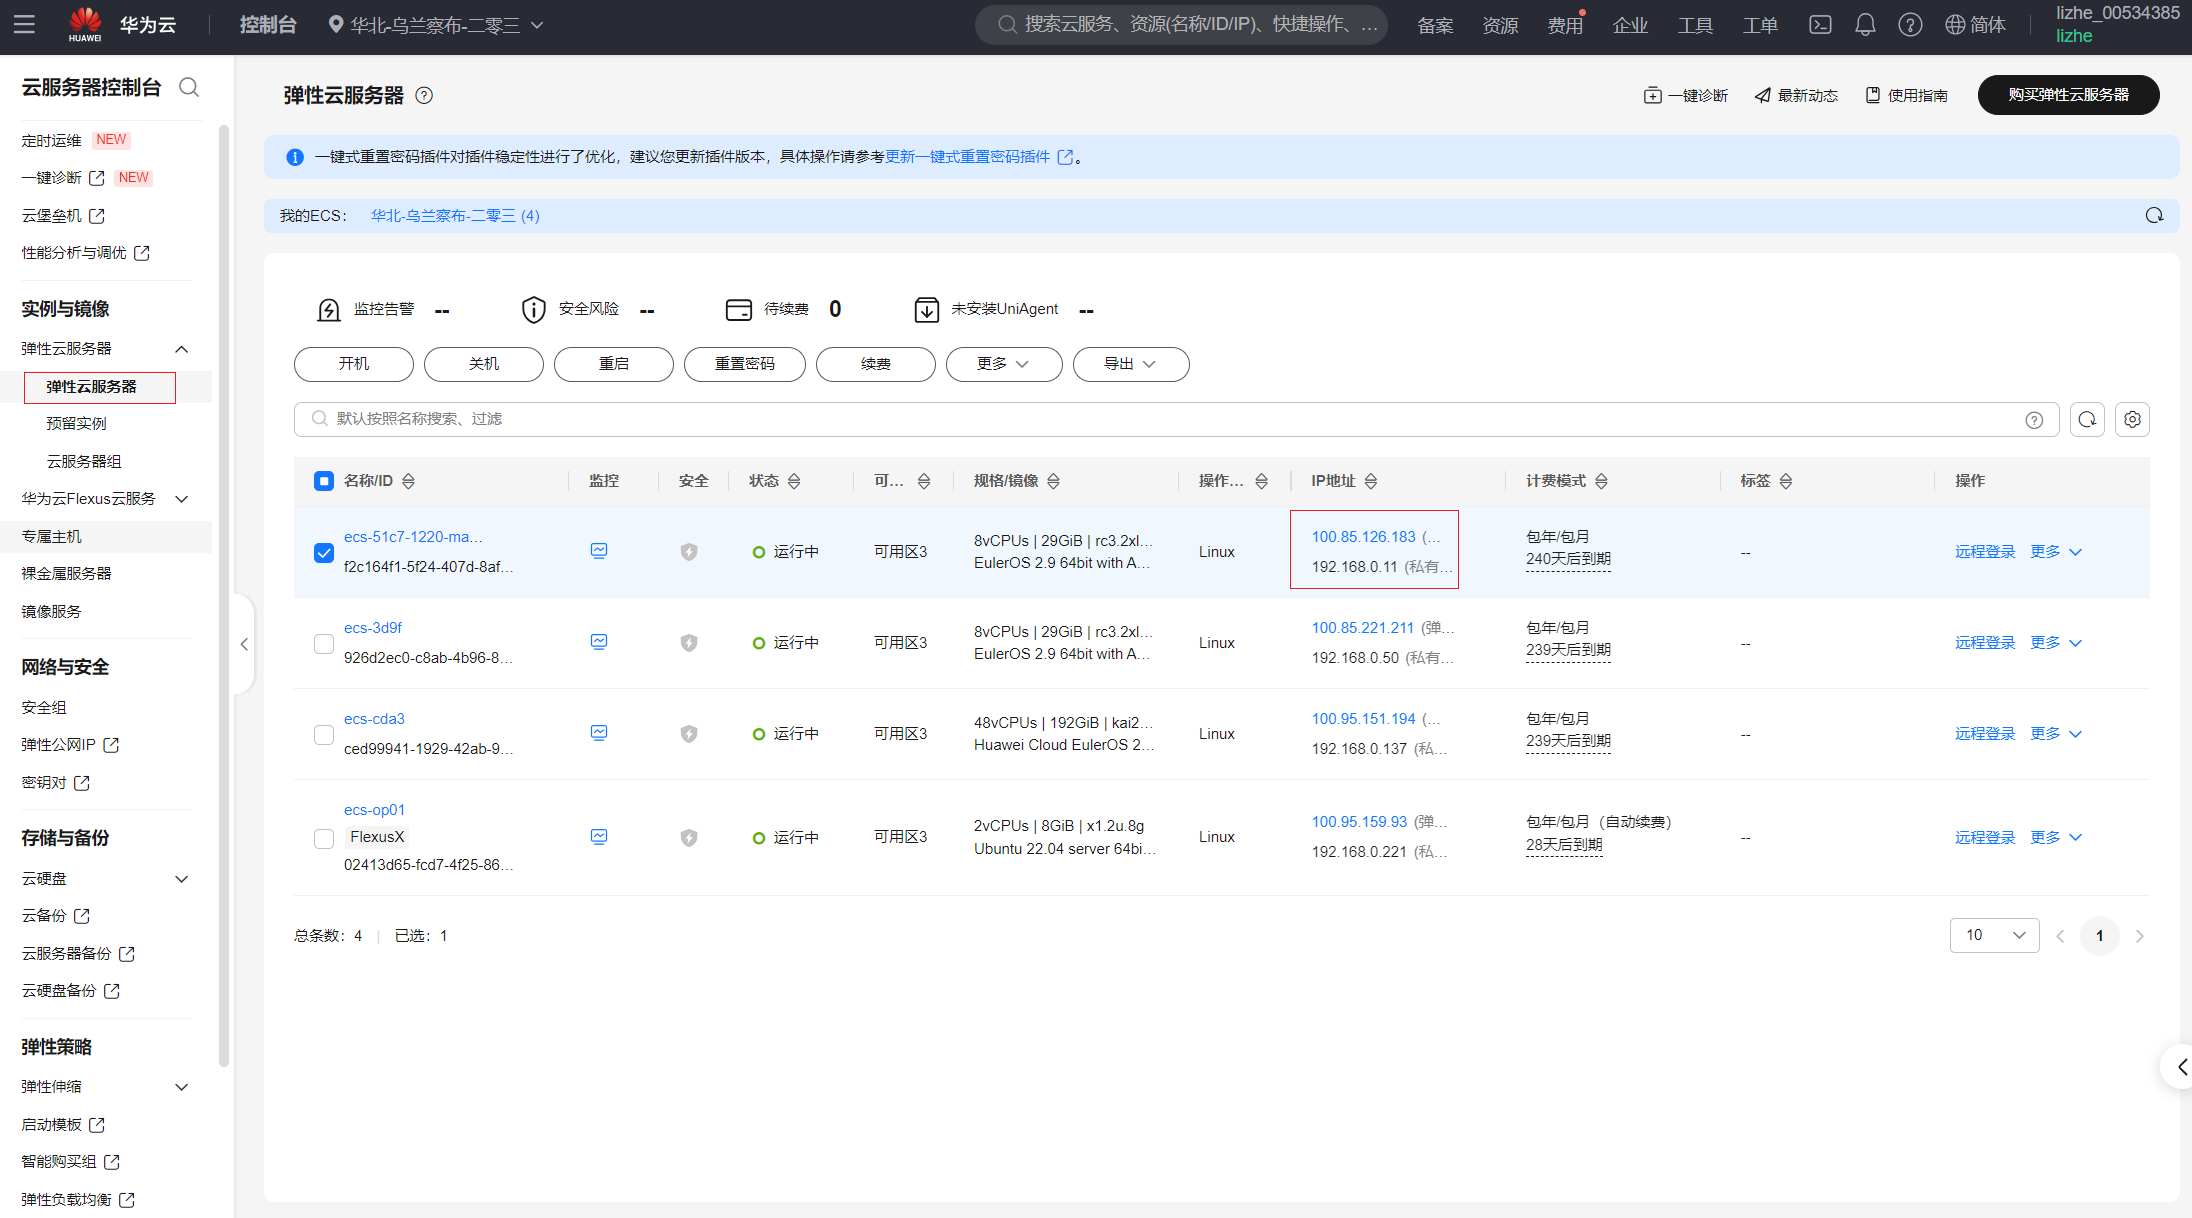Click the sidebar search magnifier icon
2192x1218 pixels.
coord(189,88)
